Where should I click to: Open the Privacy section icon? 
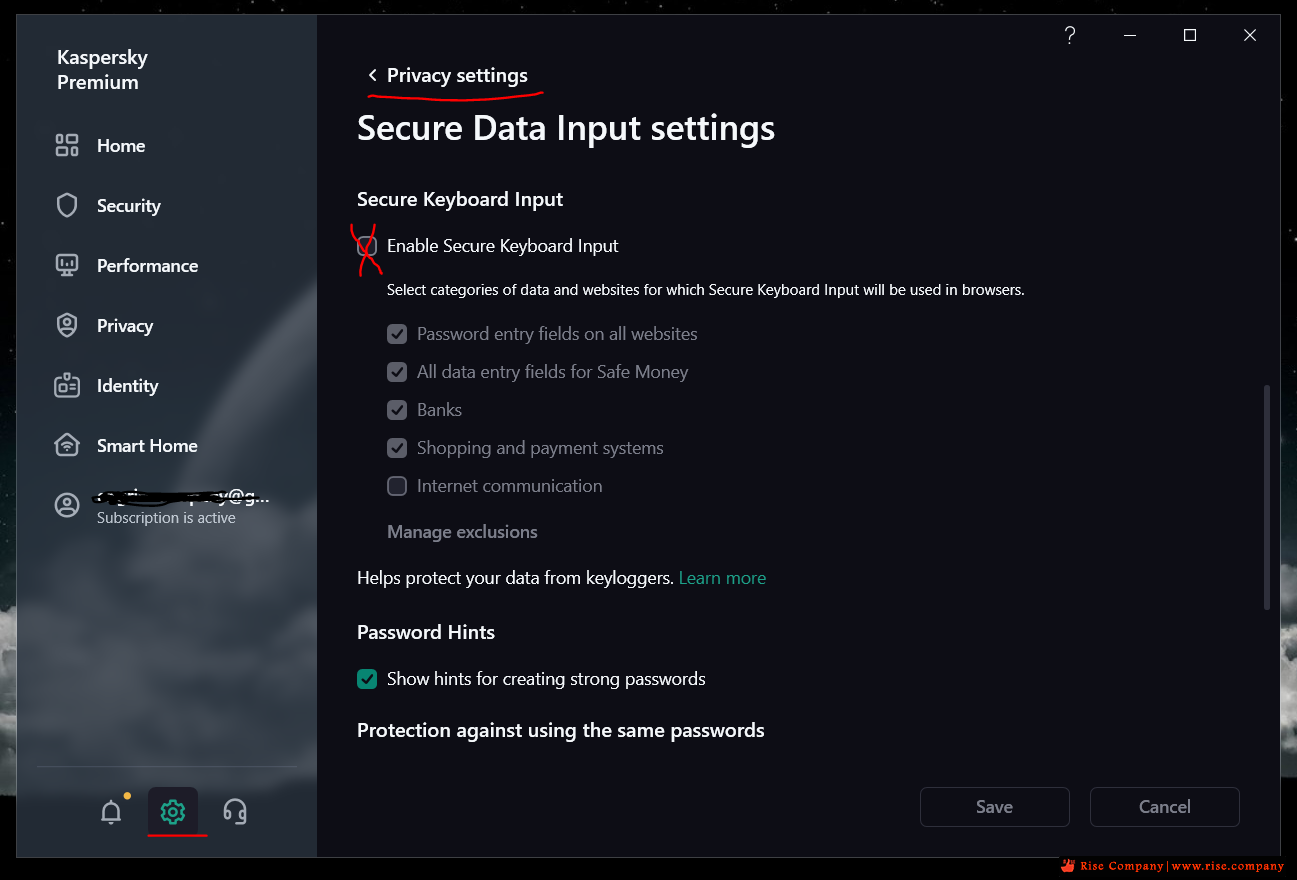tap(67, 326)
